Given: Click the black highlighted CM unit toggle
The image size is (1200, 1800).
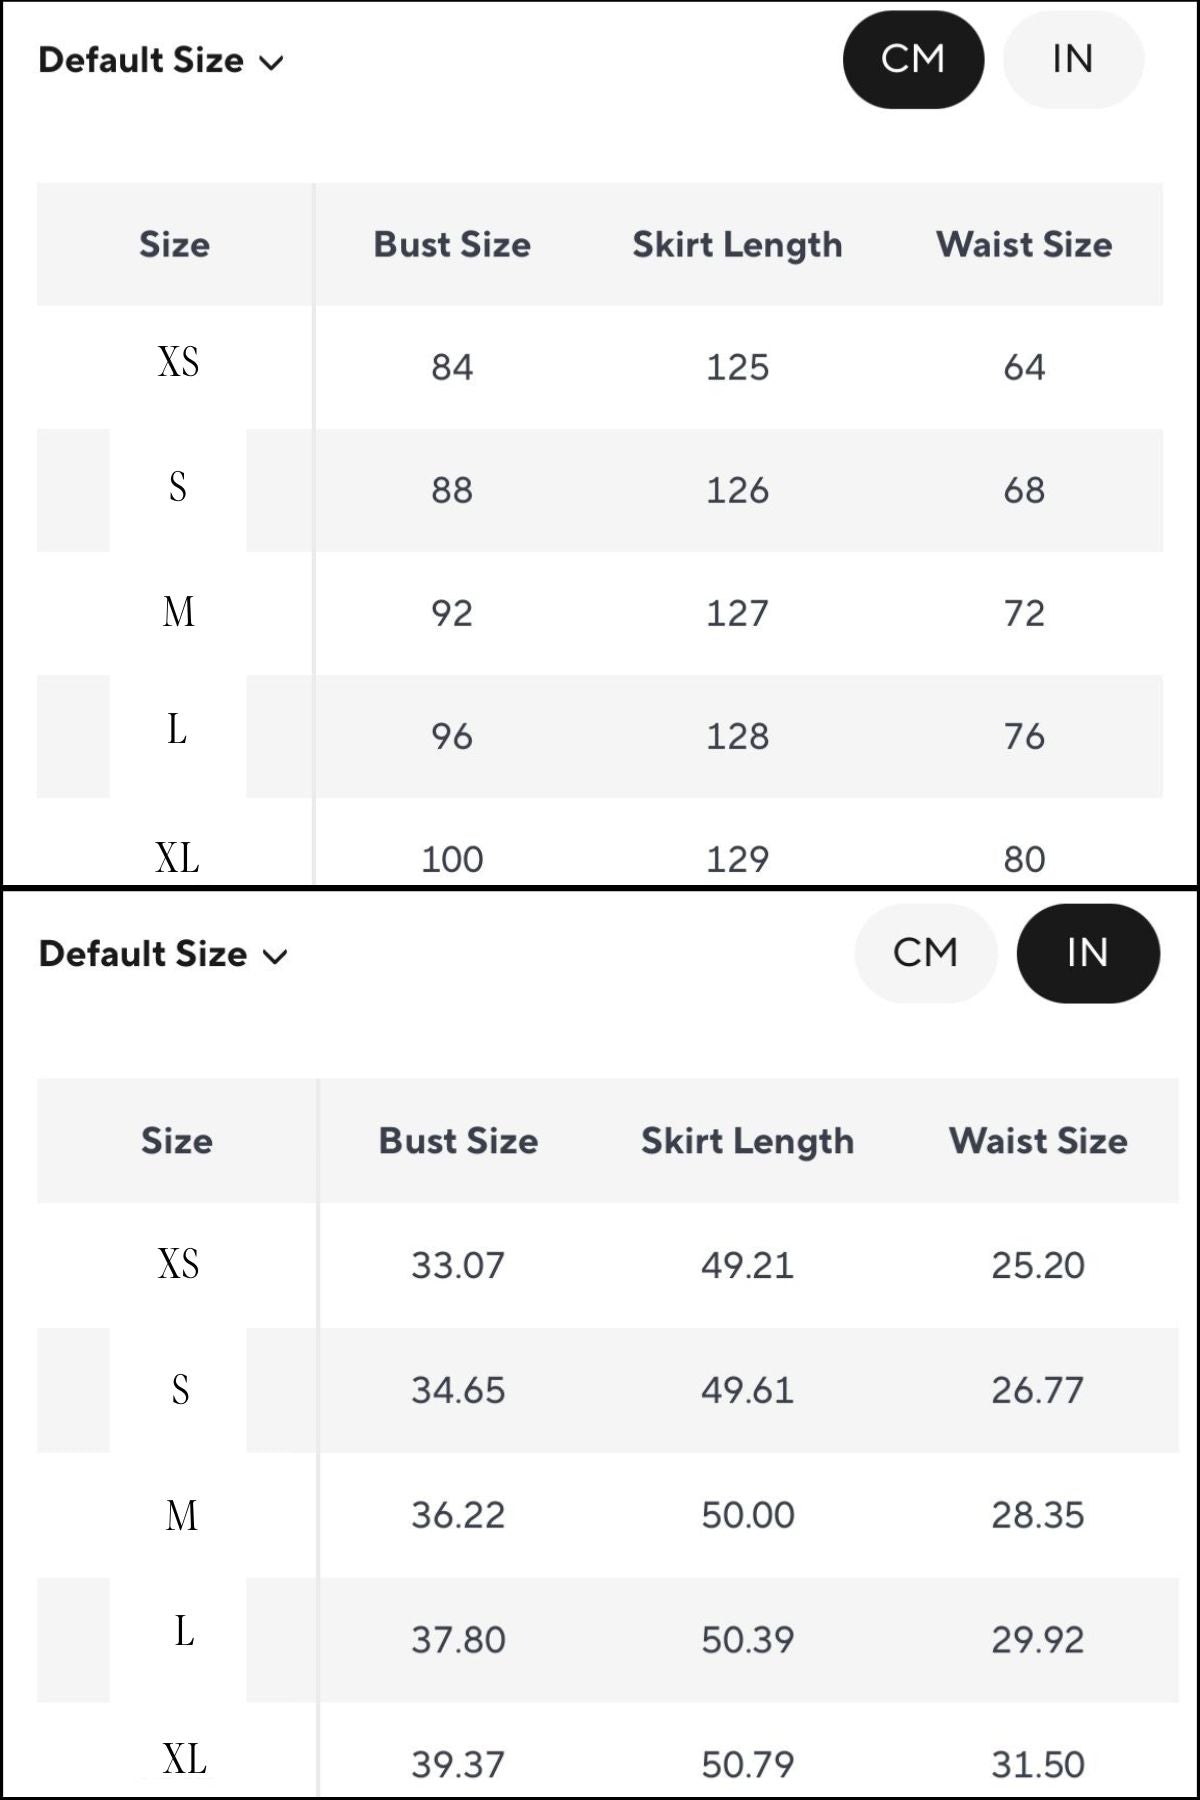Looking at the screenshot, I should [x=913, y=59].
